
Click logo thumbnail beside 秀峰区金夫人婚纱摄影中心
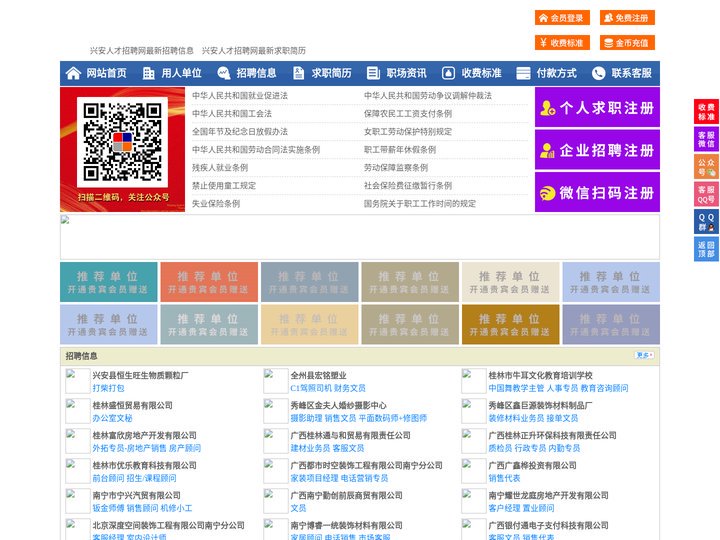tap(275, 411)
